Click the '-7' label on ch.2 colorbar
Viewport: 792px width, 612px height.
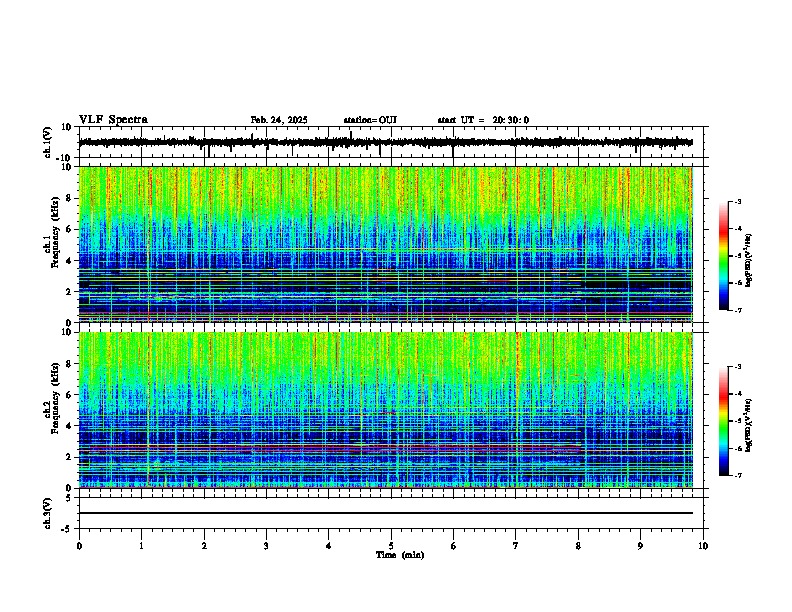737,475
